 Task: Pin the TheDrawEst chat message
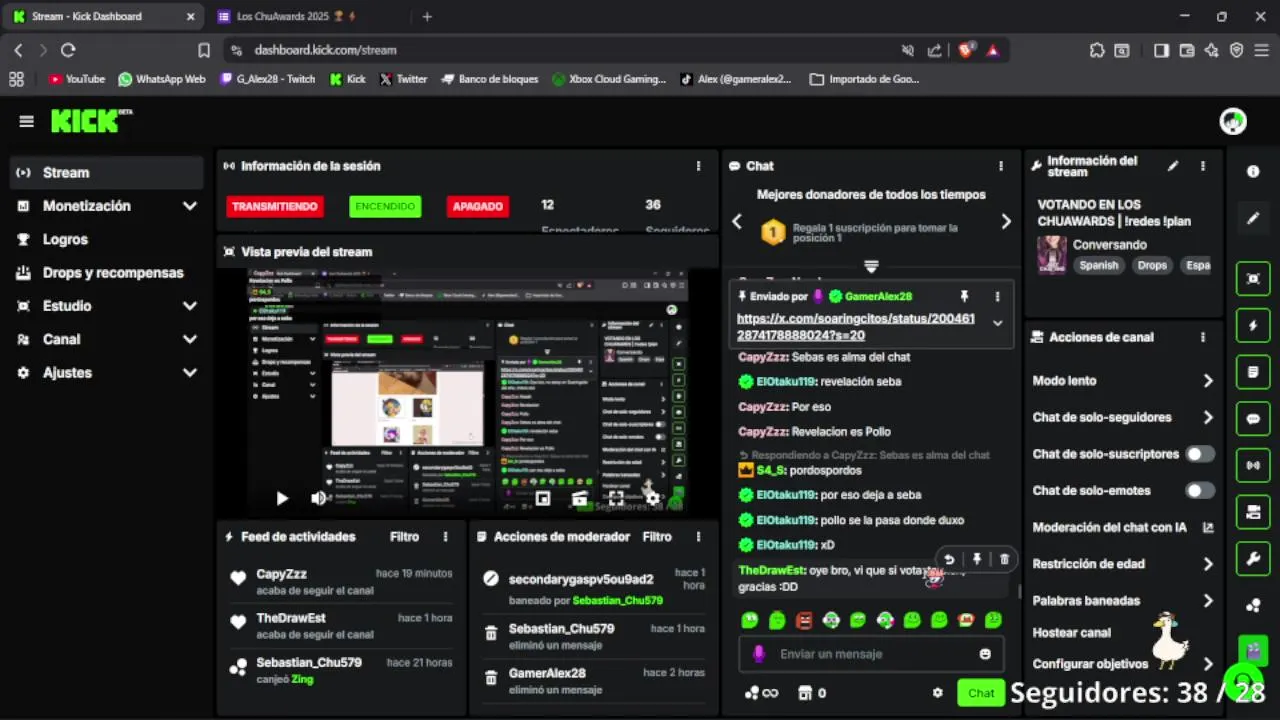977,559
